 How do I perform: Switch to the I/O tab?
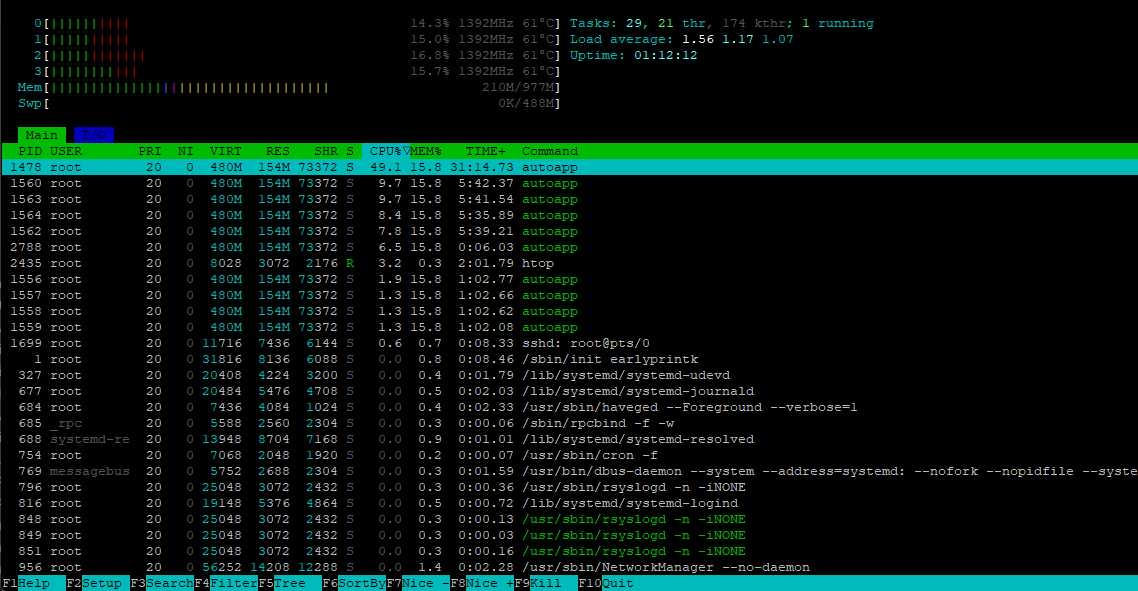click(94, 135)
